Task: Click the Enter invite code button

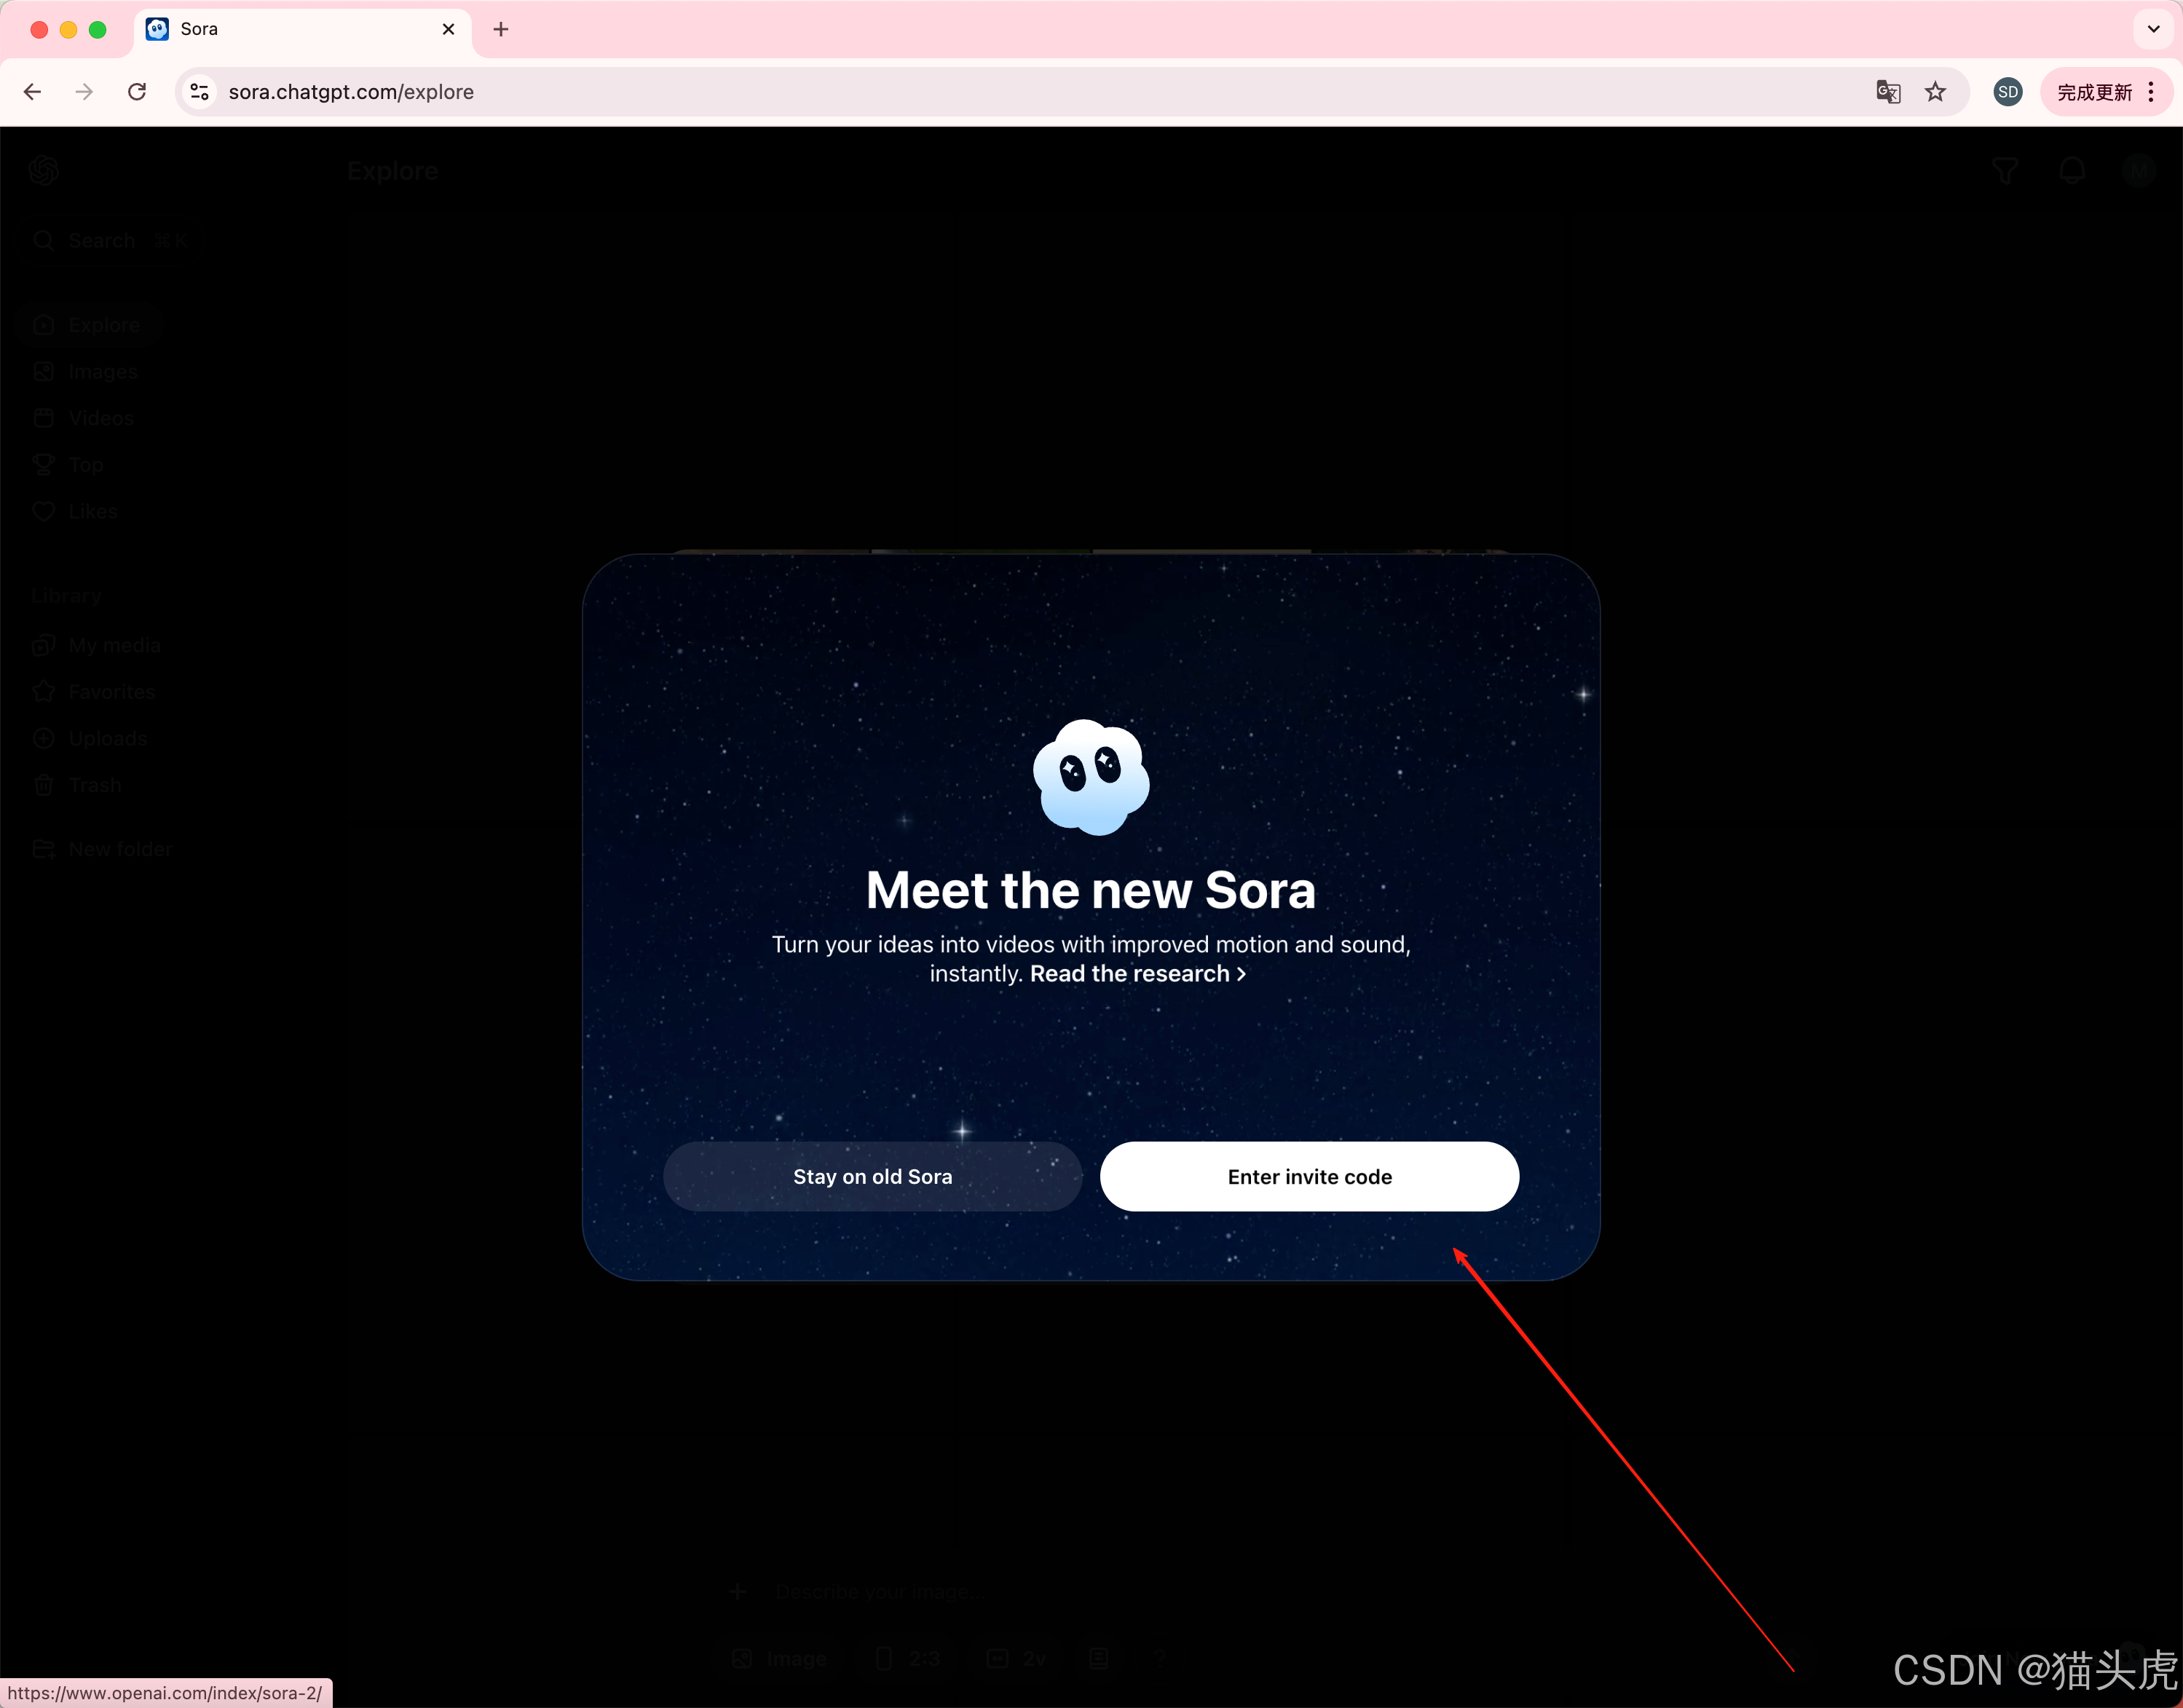Action: tap(1308, 1176)
